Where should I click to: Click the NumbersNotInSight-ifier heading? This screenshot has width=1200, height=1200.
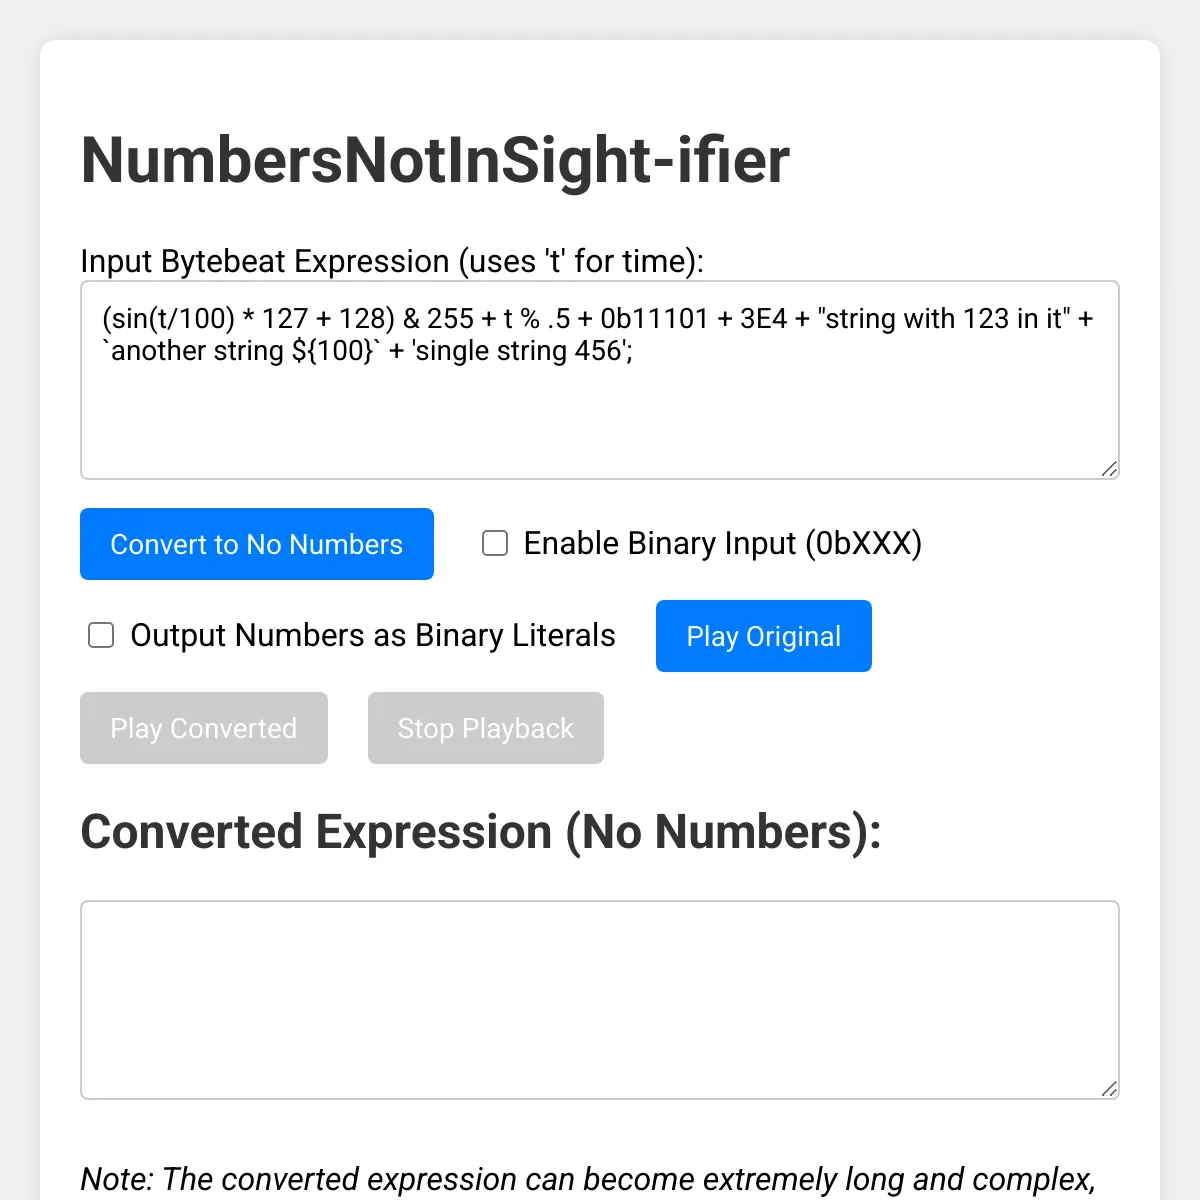[435, 160]
